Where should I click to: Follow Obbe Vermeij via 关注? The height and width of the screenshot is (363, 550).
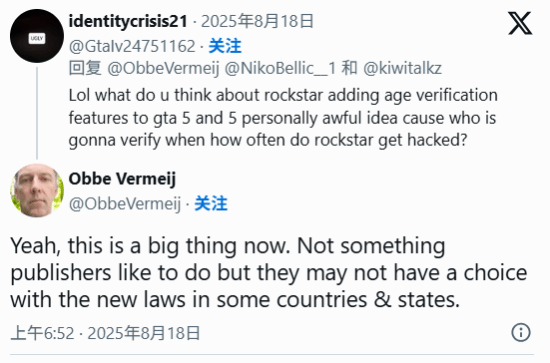[211, 204]
